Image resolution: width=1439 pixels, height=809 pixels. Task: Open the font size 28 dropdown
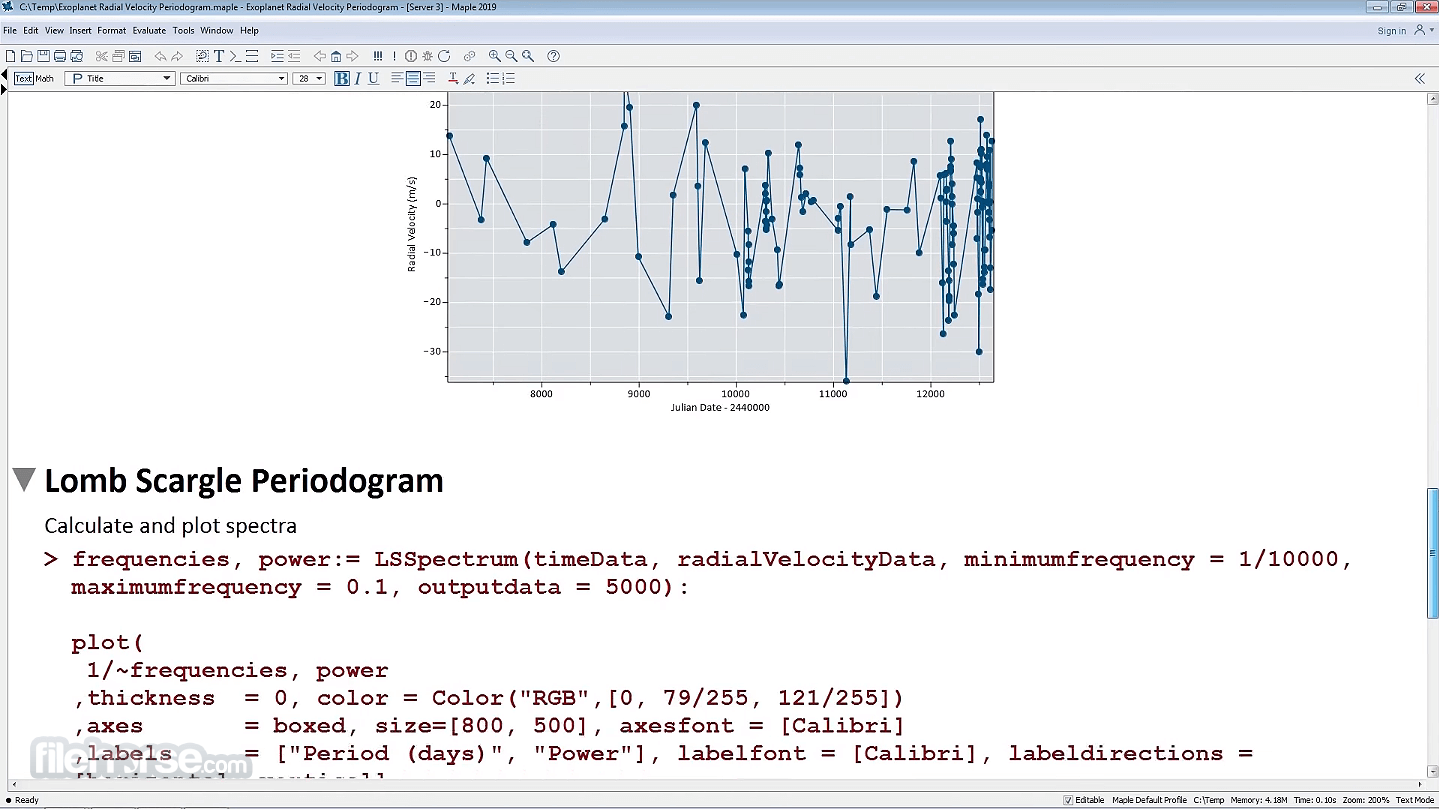[309, 78]
